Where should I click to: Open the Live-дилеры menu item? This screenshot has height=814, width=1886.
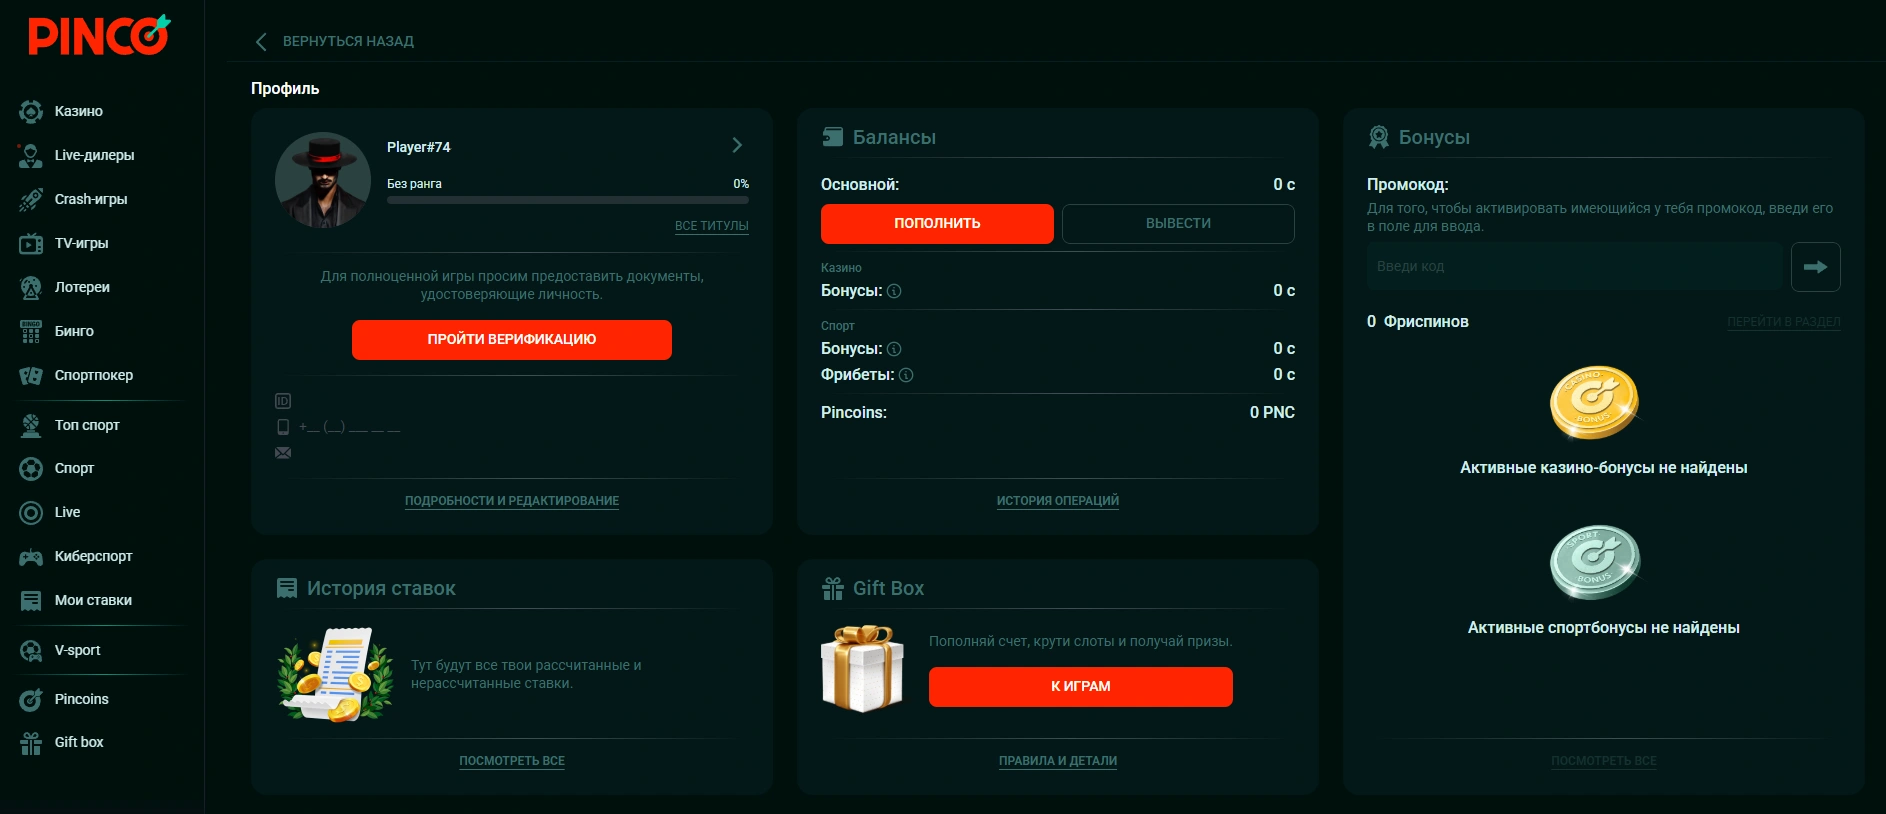coord(94,155)
